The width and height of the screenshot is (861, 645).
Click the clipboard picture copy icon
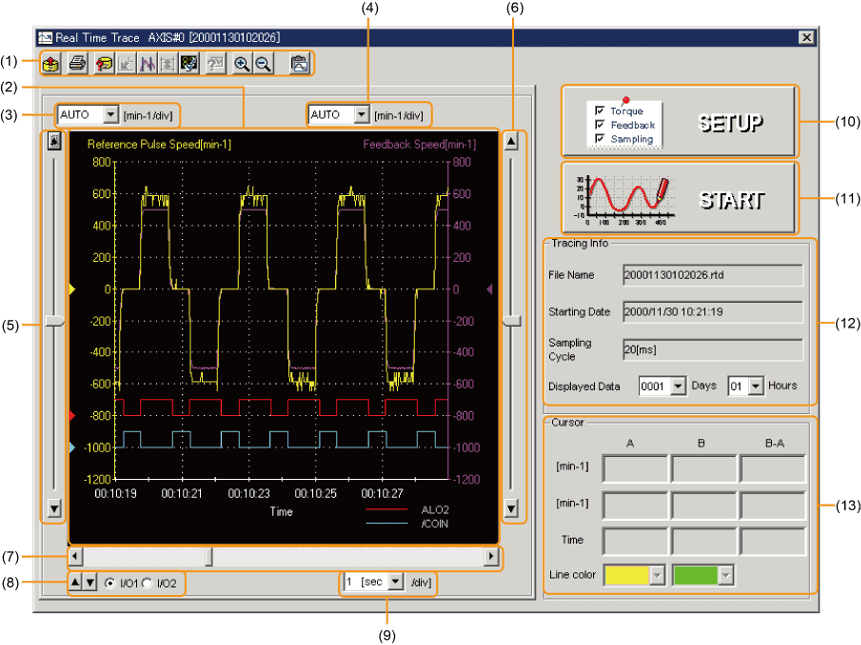click(298, 63)
